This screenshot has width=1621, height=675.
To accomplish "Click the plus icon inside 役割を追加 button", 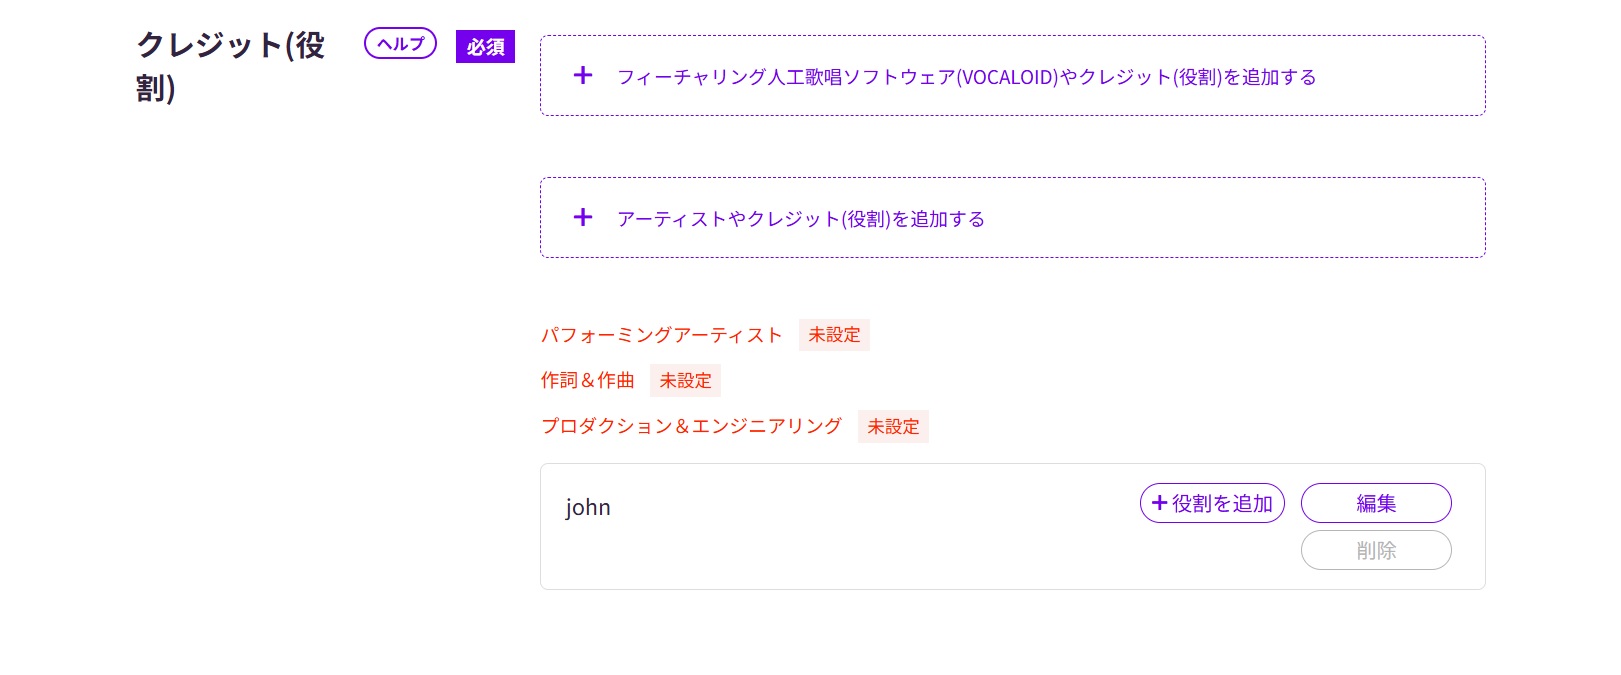I will tap(1159, 503).
